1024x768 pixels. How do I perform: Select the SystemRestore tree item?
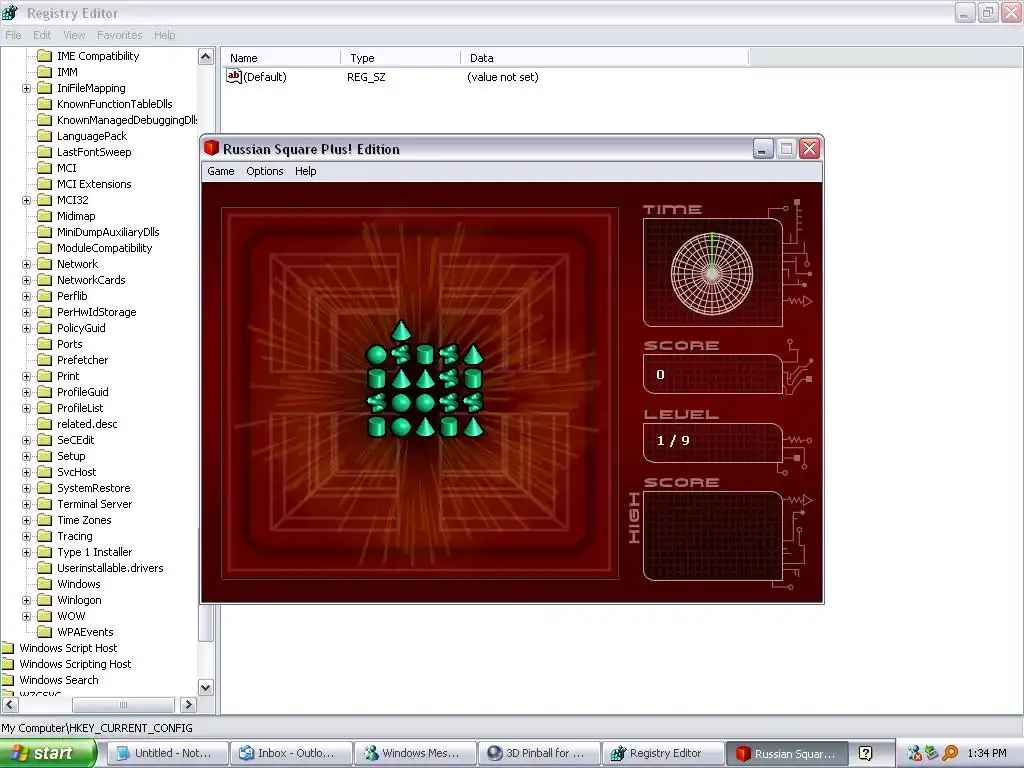pyautogui.click(x=93, y=488)
